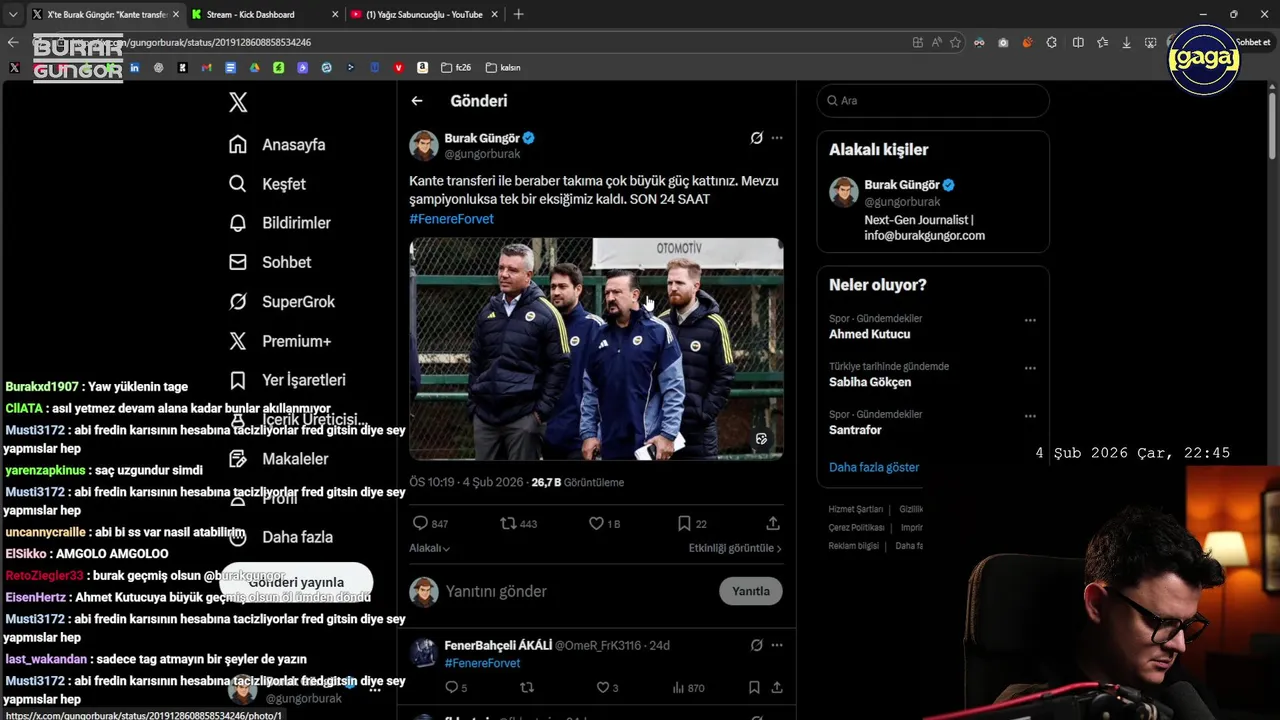1280x720 pixels.
Task: Share Burak Güngör's post
Action: [x=773, y=523]
